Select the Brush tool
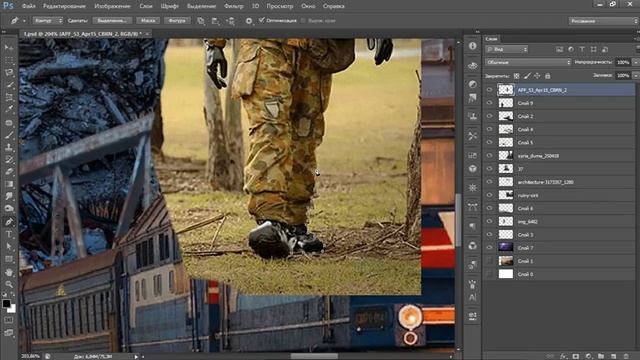The height and width of the screenshot is (360, 640). click(x=9, y=135)
